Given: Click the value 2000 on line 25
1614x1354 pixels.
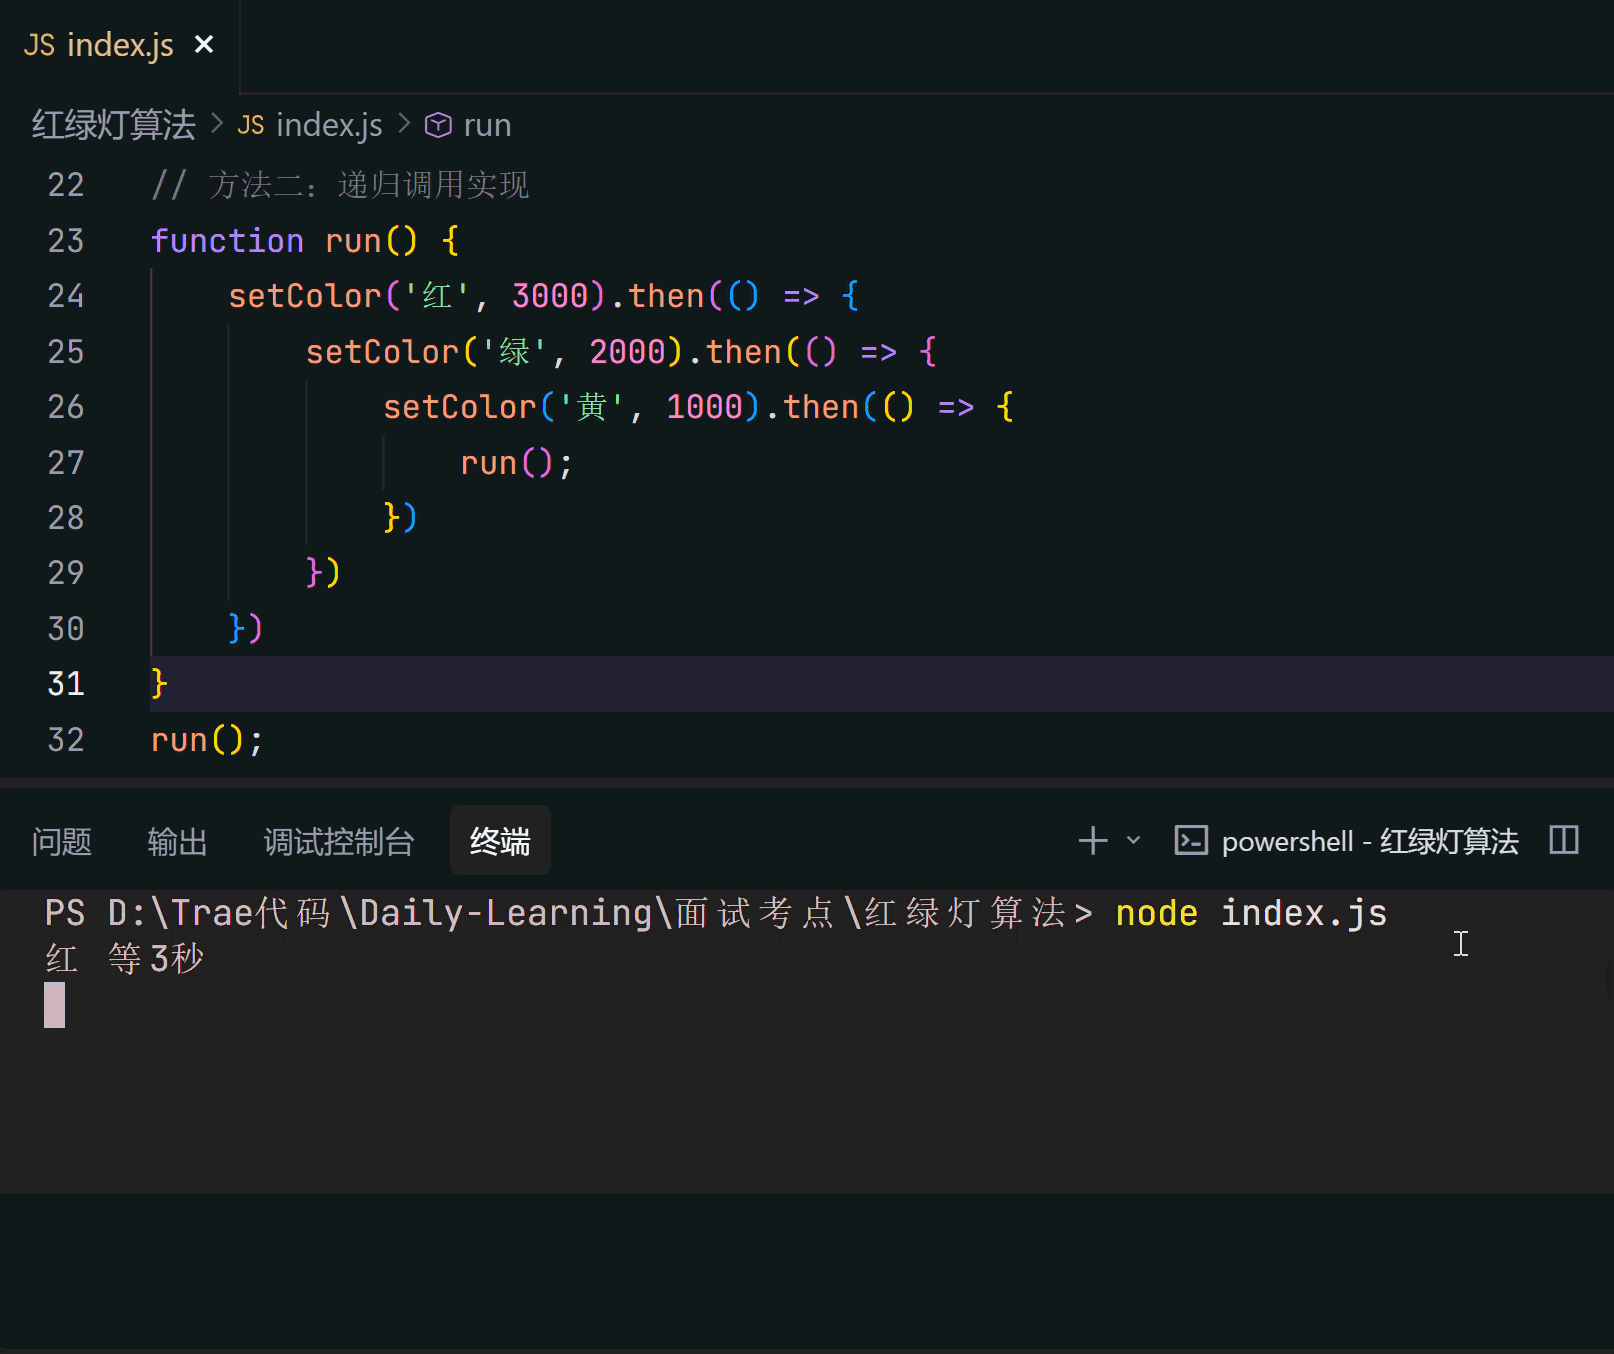Looking at the screenshot, I should [x=628, y=352].
